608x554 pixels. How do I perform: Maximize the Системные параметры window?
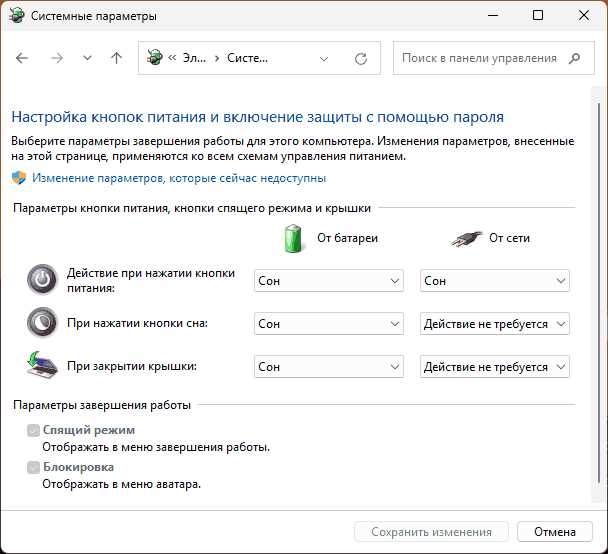pyautogui.click(x=538, y=16)
